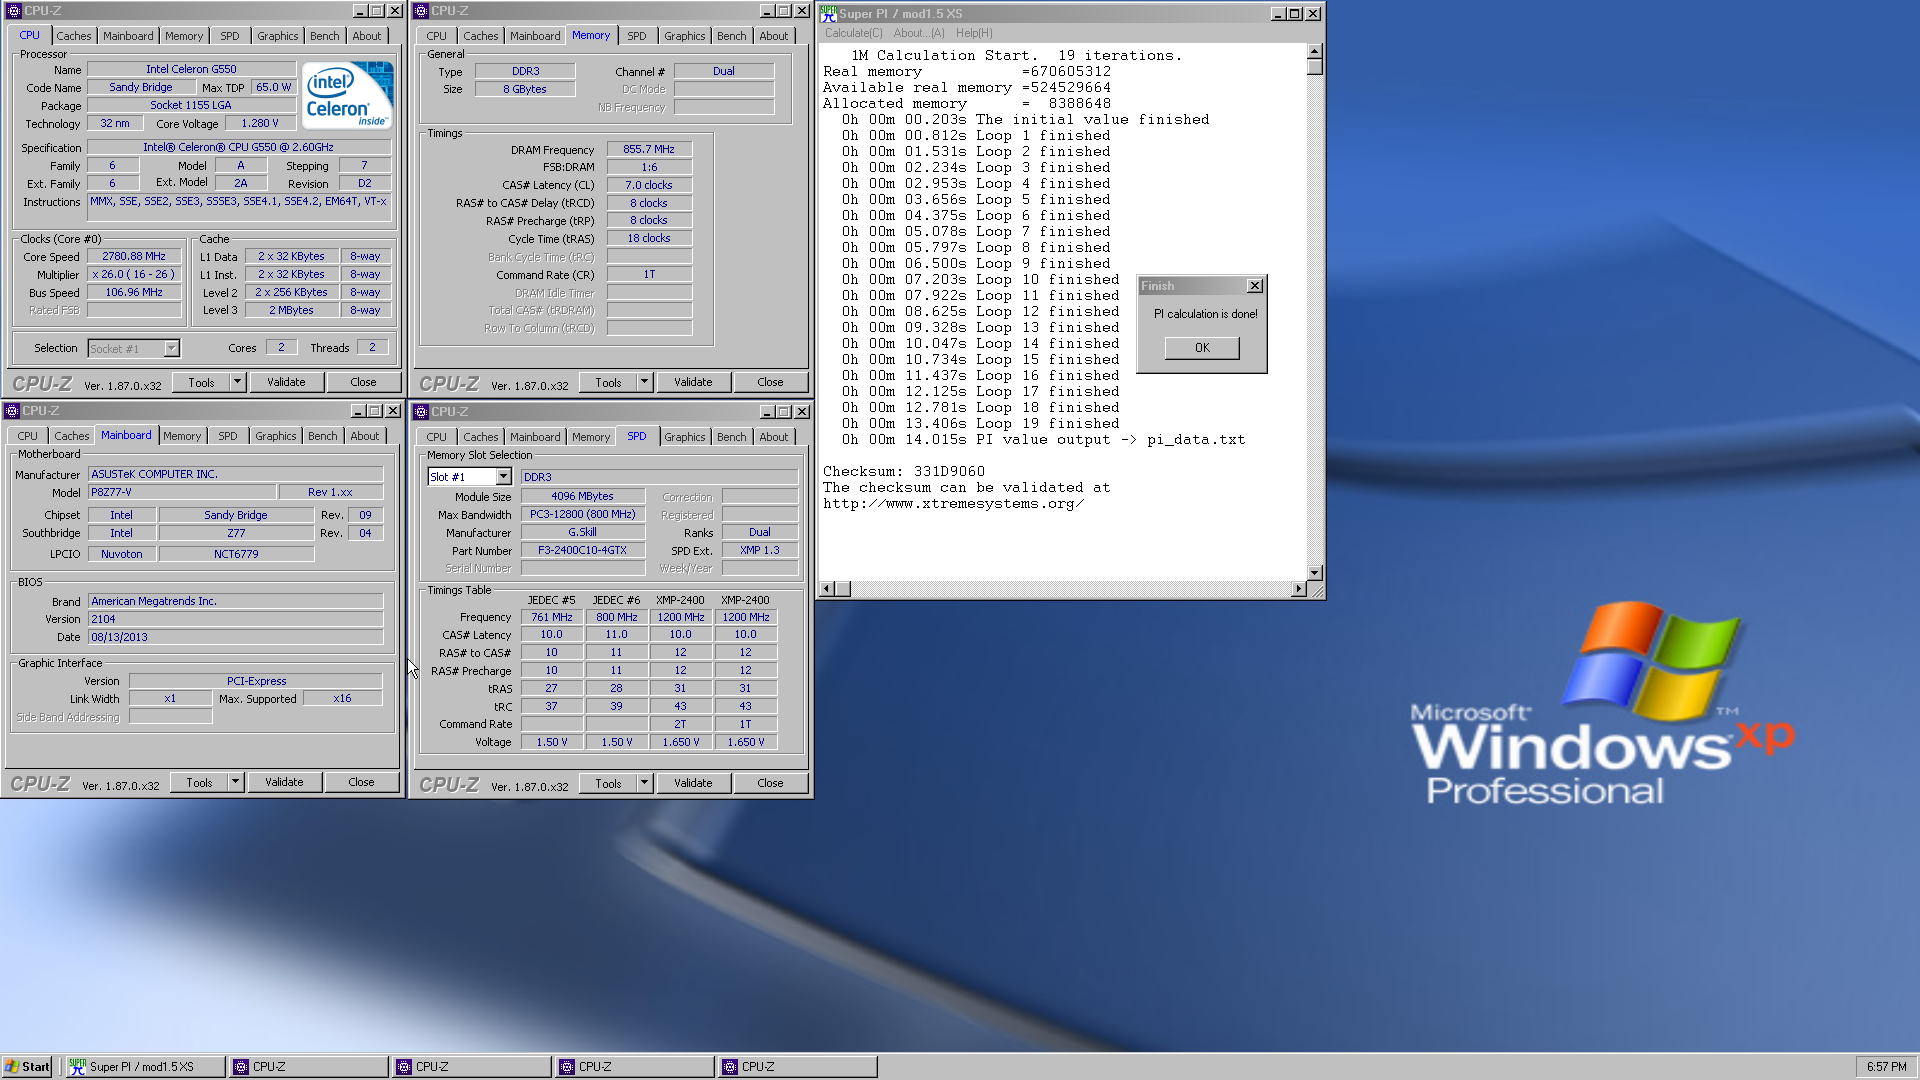Click scroll right arrow in Super PI
This screenshot has height=1080, width=1920.
click(x=1299, y=589)
